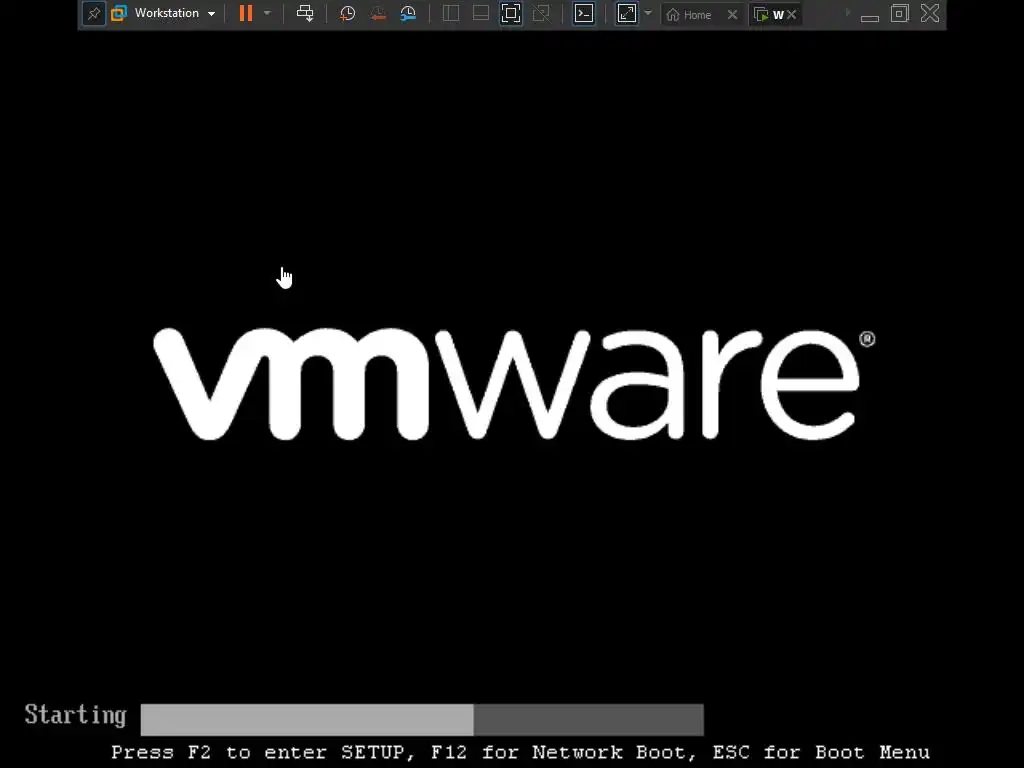Screen dimensions: 1024x768
Task: Restore down the Workstation window
Action: click(900, 13)
